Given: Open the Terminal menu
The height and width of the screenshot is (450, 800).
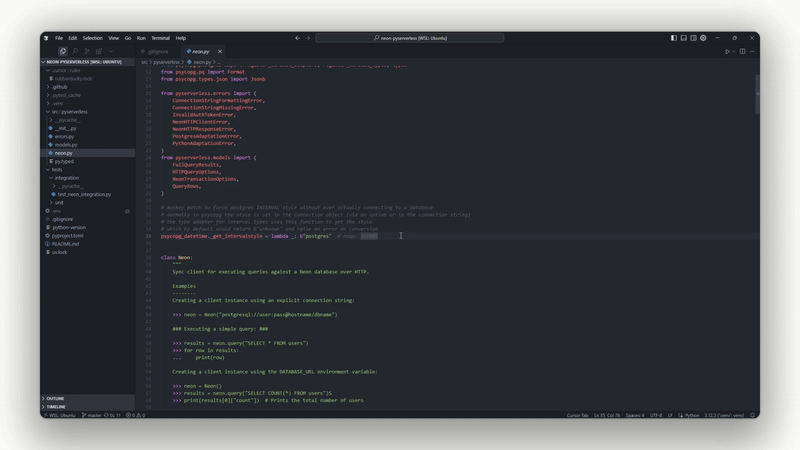Looking at the screenshot, I should click(x=160, y=38).
